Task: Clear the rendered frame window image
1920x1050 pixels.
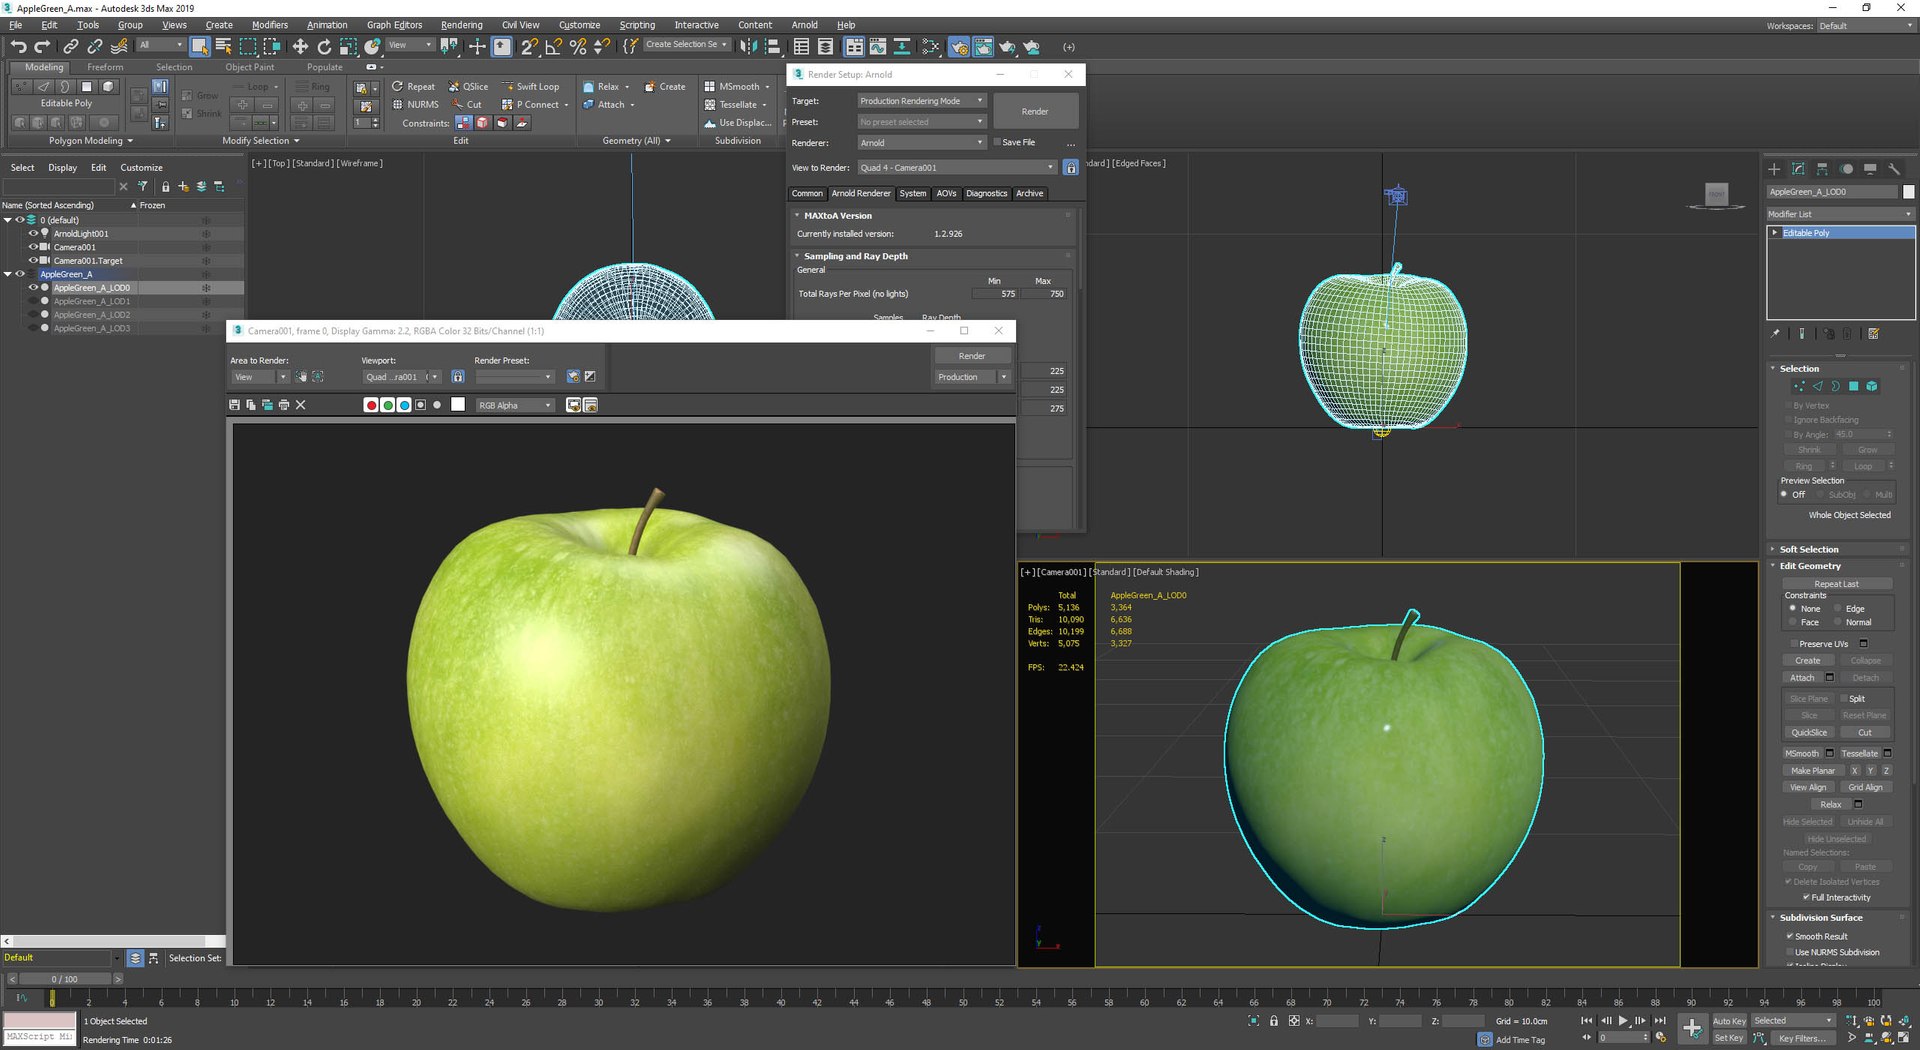Action: click(x=301, y=405)
